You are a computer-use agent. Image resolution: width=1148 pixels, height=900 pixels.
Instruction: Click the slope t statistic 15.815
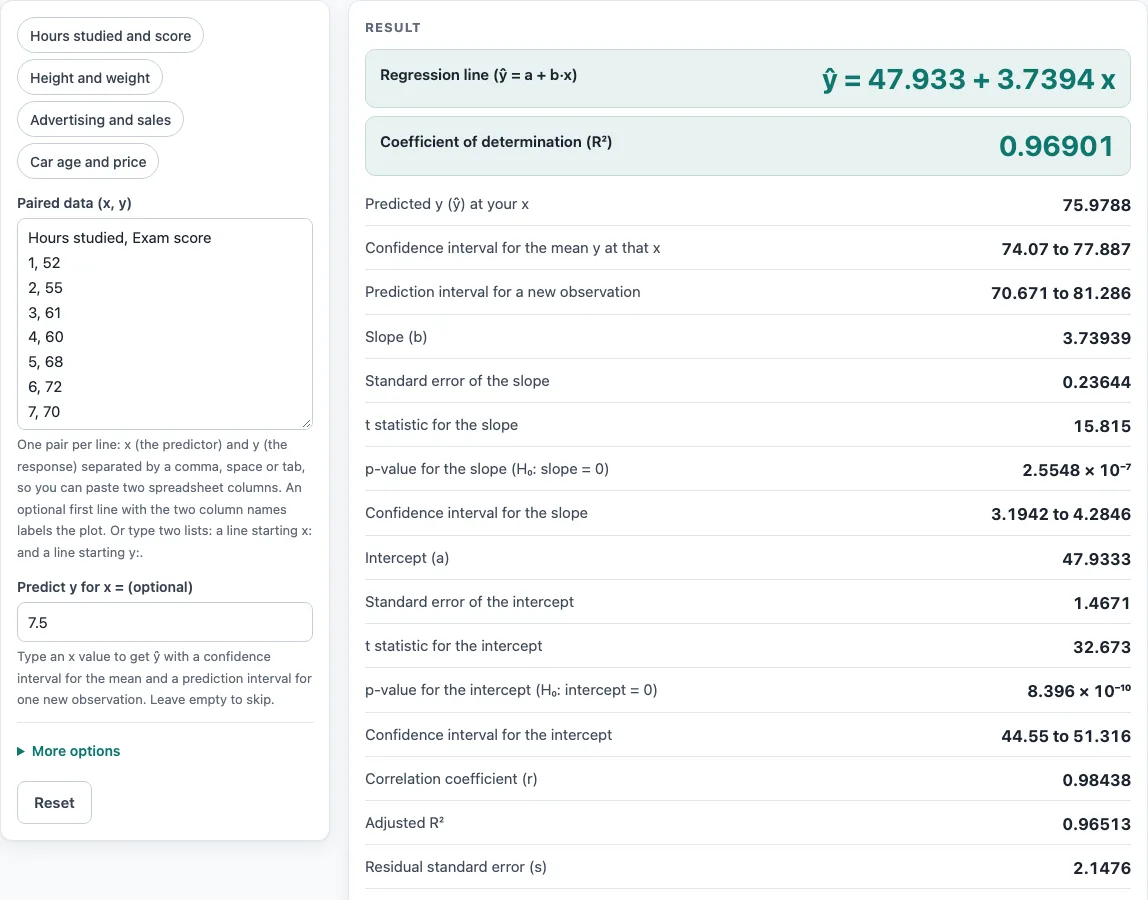pos(1102,425)
